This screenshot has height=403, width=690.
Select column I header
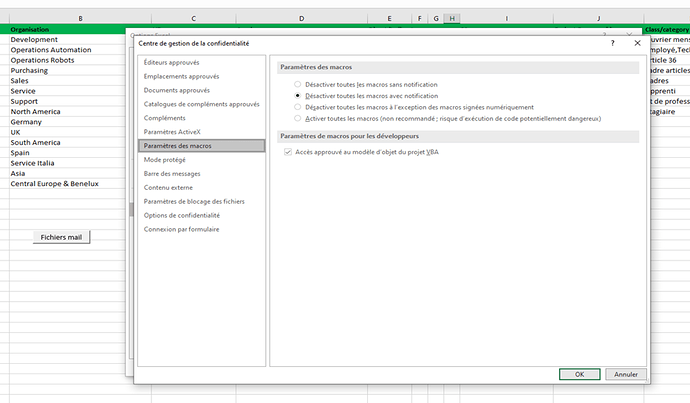[x=506, y=18]
